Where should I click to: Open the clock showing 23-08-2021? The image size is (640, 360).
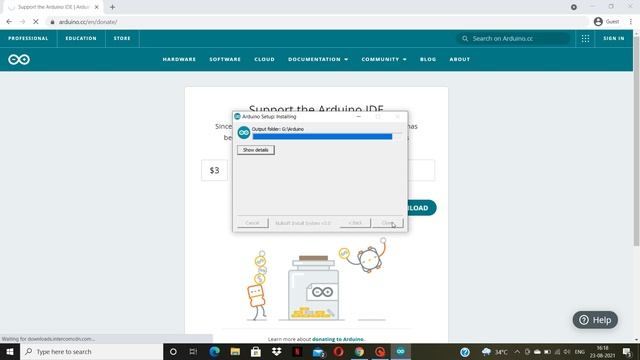602,352
